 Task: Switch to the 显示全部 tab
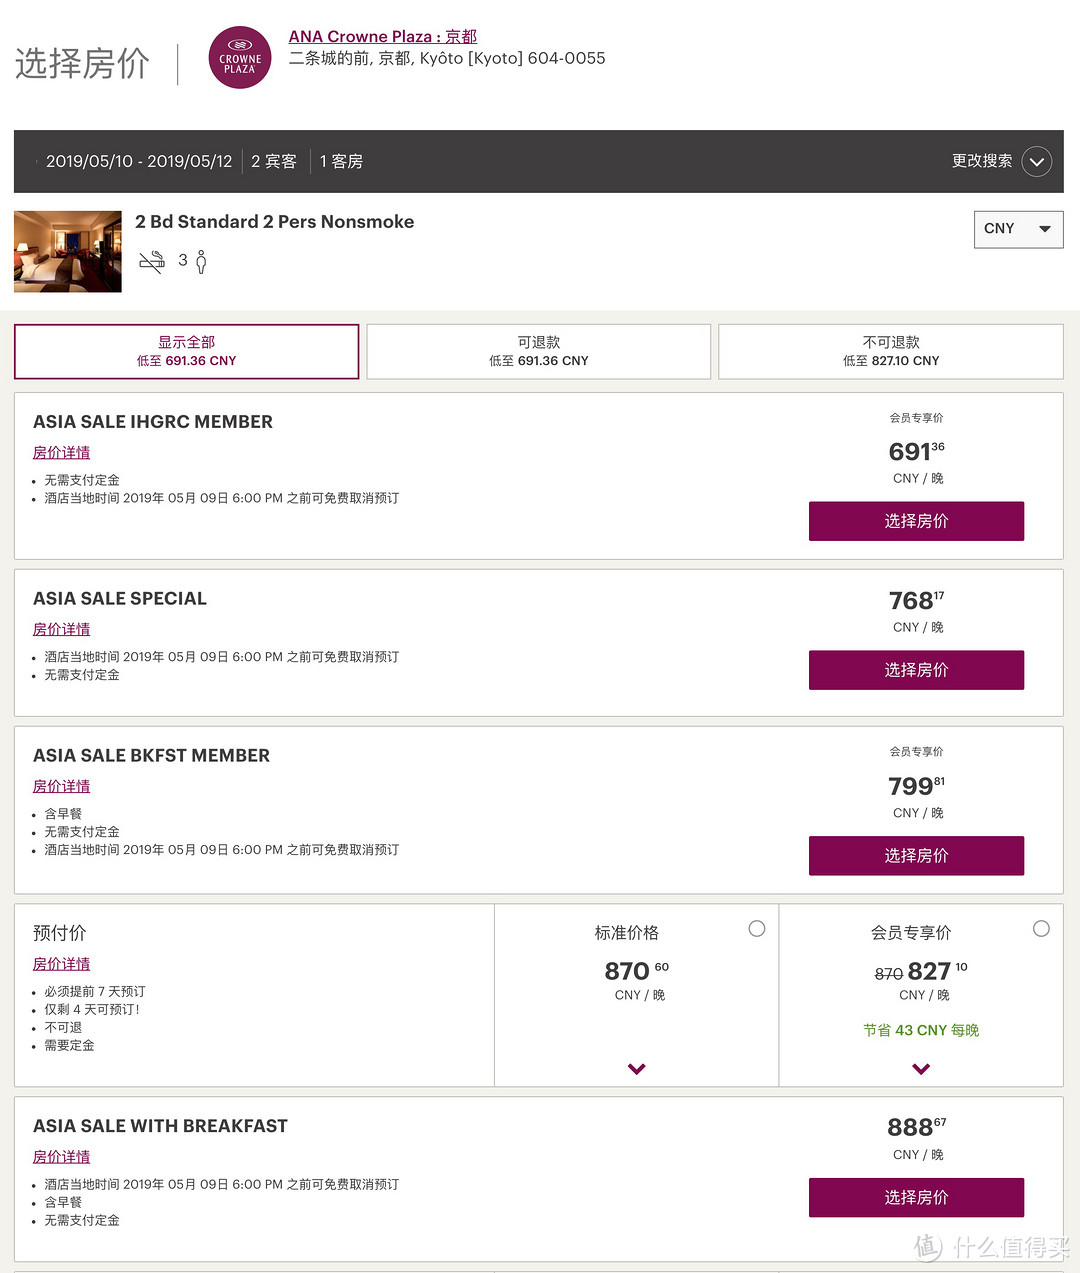click(186, 351)
